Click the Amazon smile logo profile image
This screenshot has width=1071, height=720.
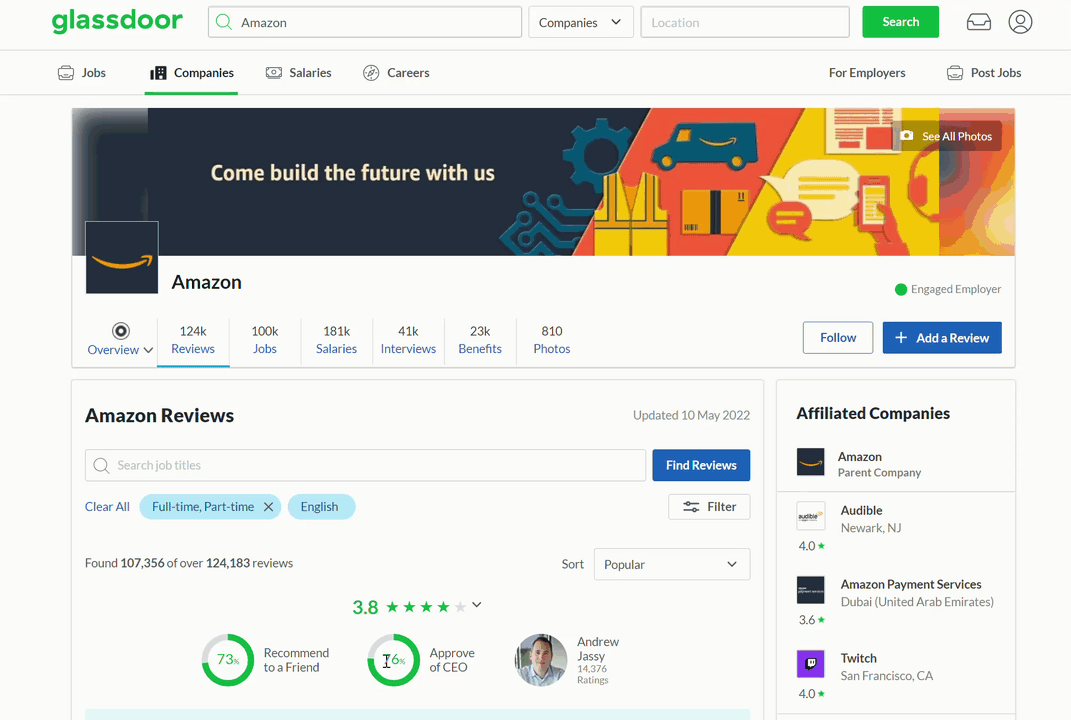(121, 257)
